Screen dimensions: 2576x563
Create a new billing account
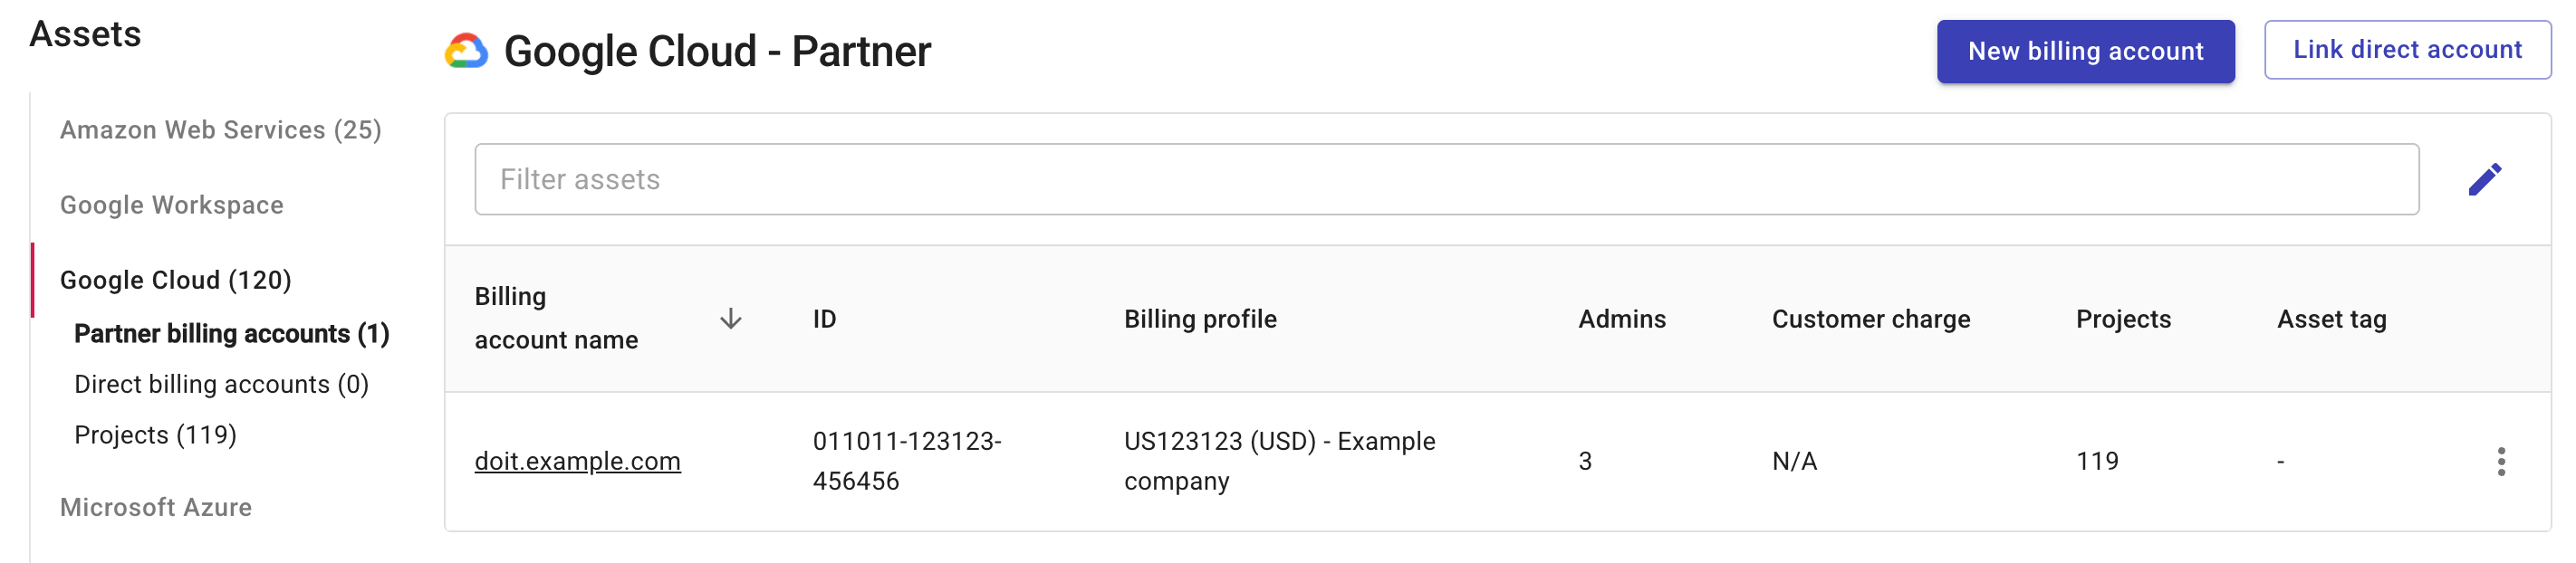pyautogui.click(x=2085, y=50)
